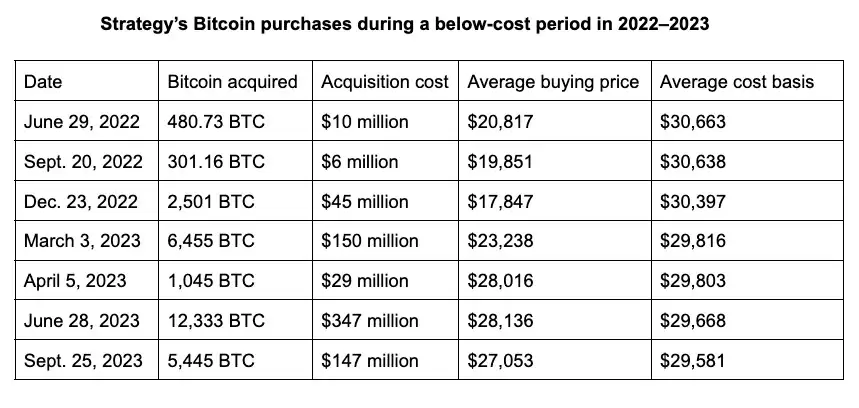This screenshot has width=859, height=408.
Task: Select the 12,333 BTC cell
Action: pyautogui.click(x=215, y=321)
